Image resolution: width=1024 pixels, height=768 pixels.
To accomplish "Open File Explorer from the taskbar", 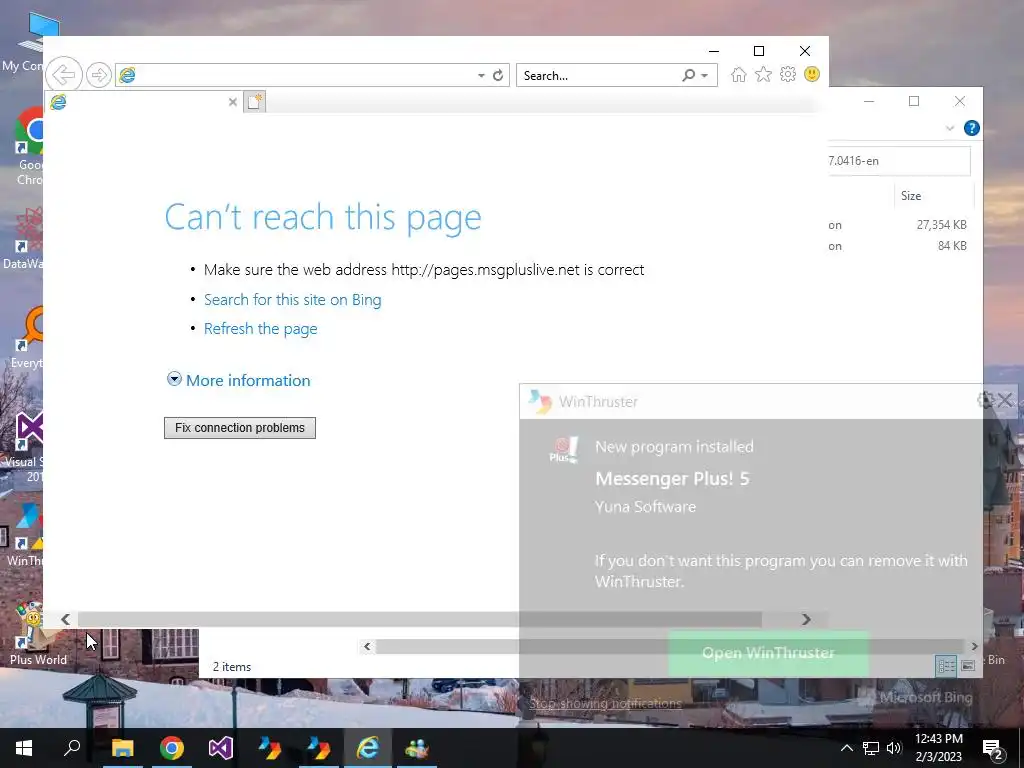I will pyautogui.click(x=122, y=748).
